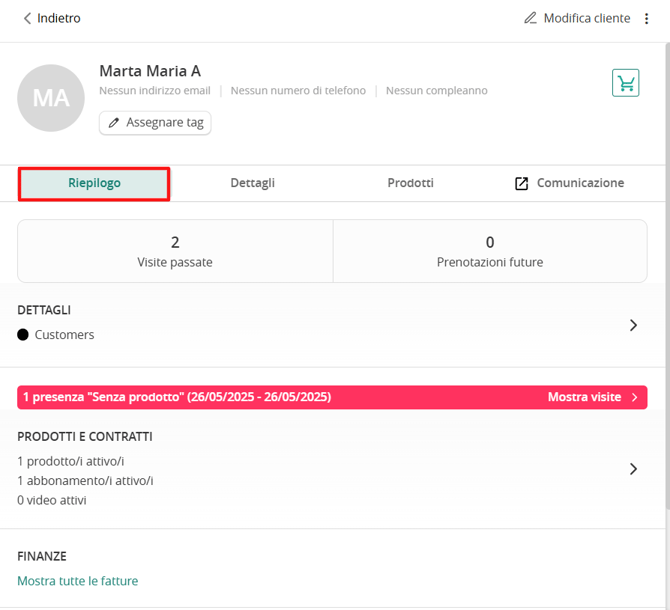670x610 pixels.
Task: Open the three-dot more options menu
Action: pos(646,18)
